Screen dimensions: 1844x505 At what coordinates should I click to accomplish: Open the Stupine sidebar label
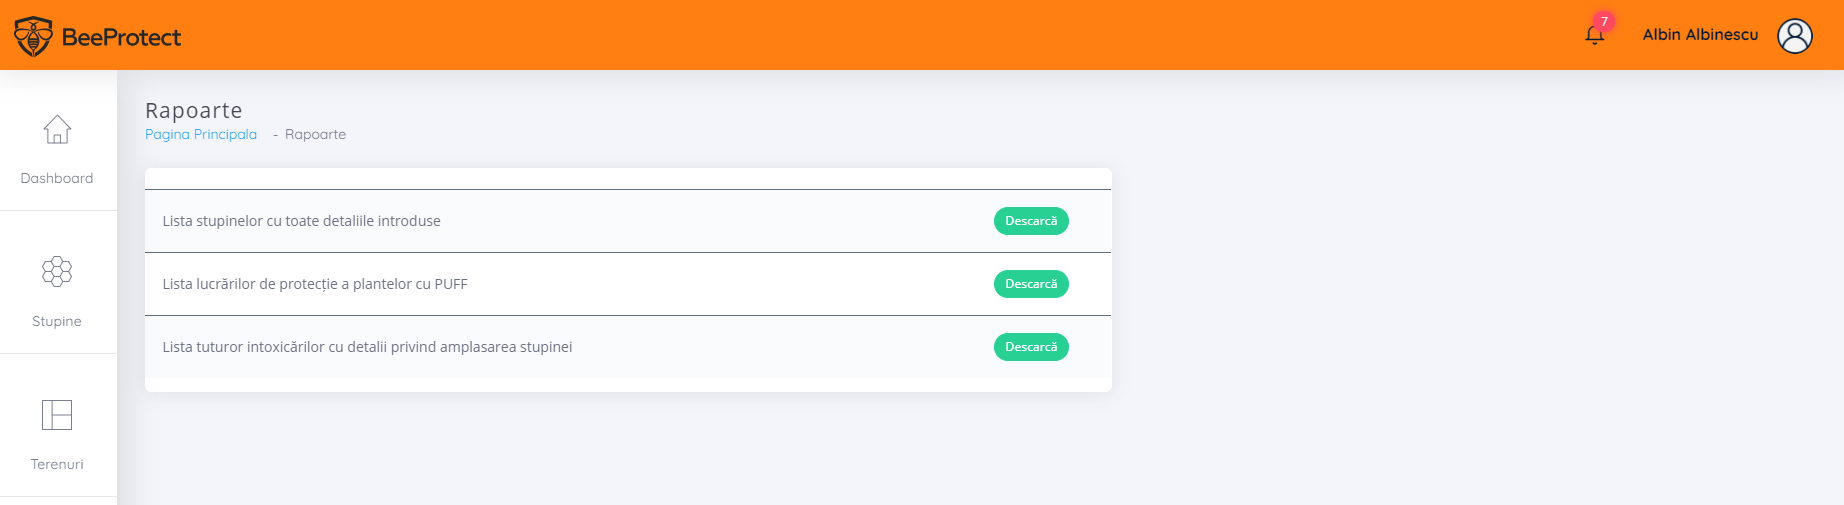tap(57, 321)
